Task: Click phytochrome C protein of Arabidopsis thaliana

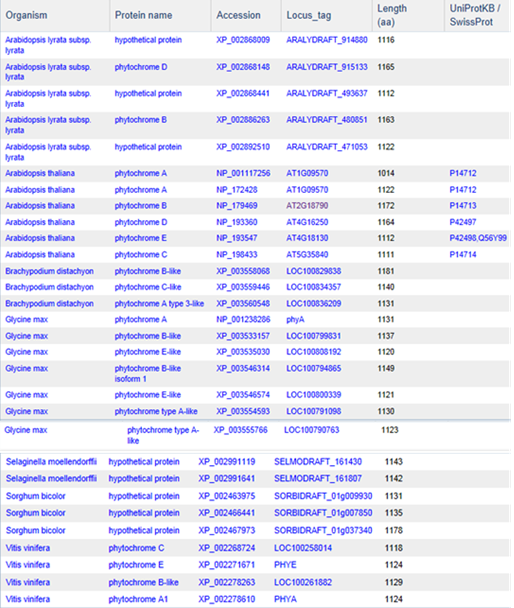Action: pos(141,255)
